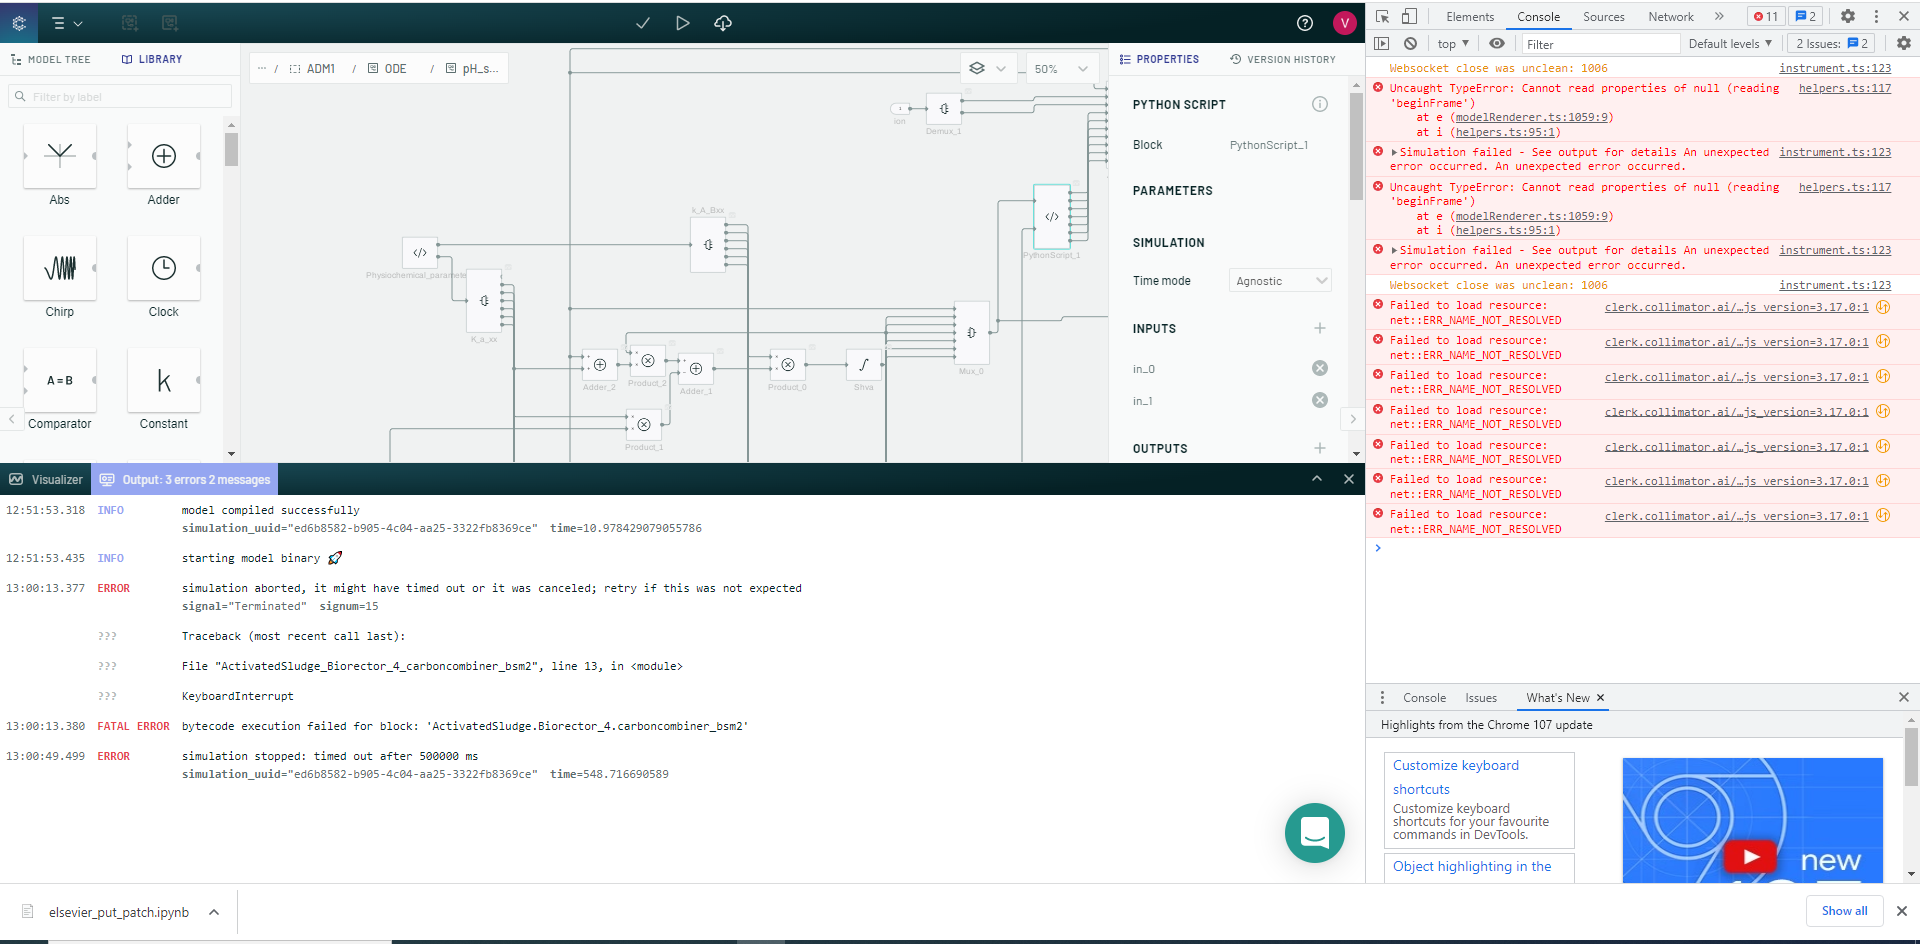Screen dimensions: 1920x944
Task: Click the cloud download icon in top bar
Action: tap(723, 23)
